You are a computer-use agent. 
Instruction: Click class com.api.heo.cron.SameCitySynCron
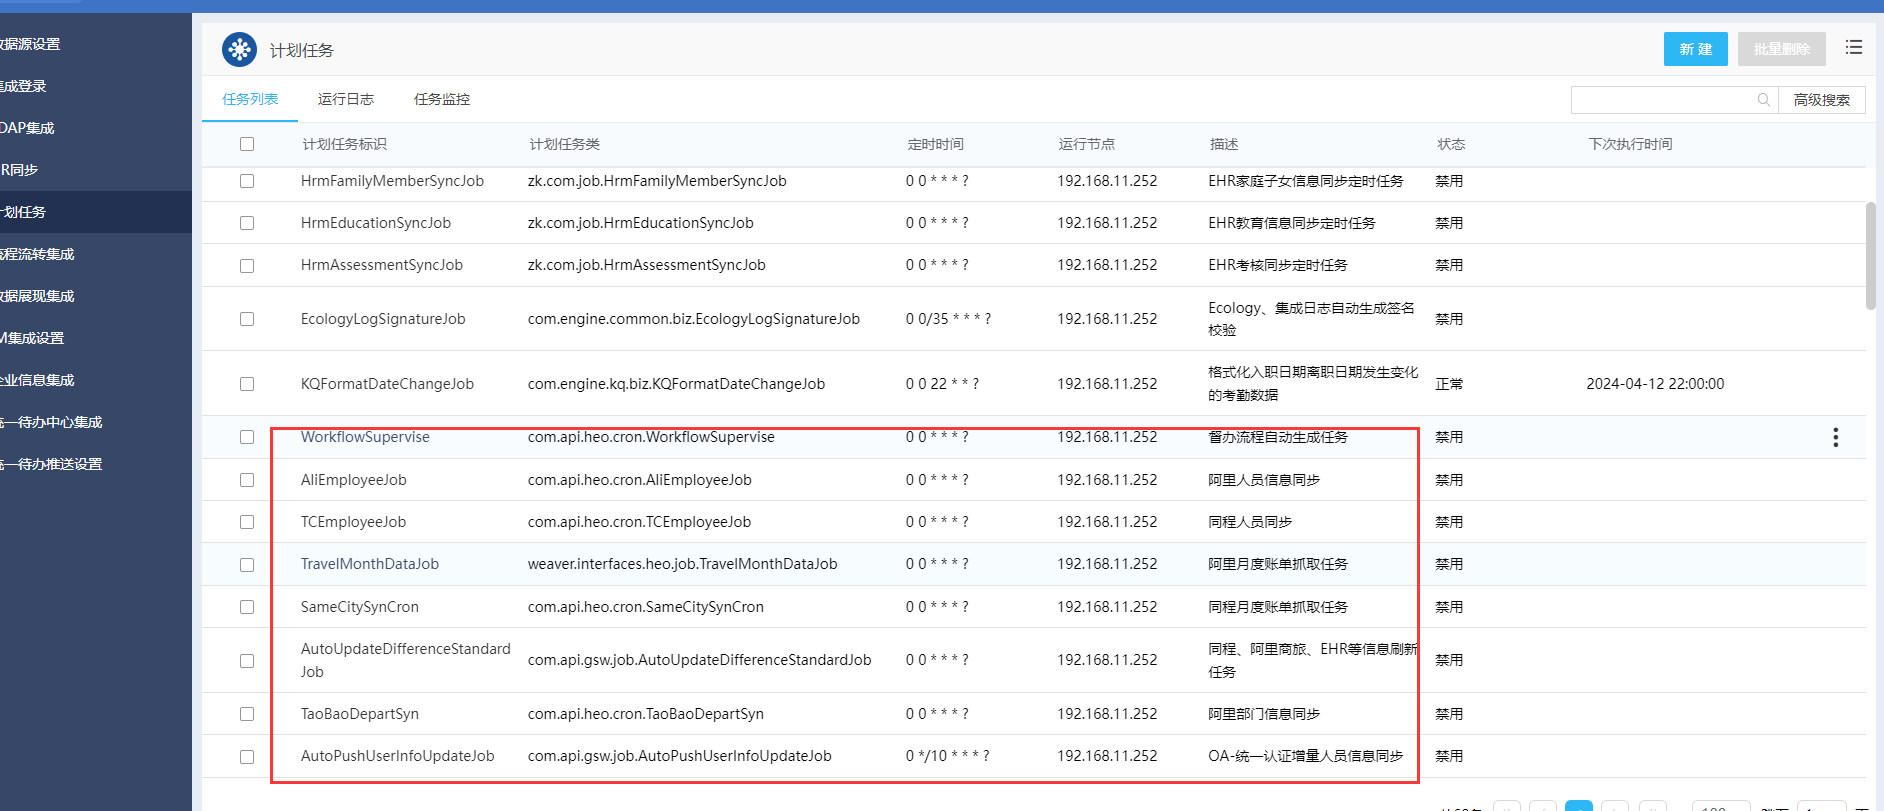646,607
